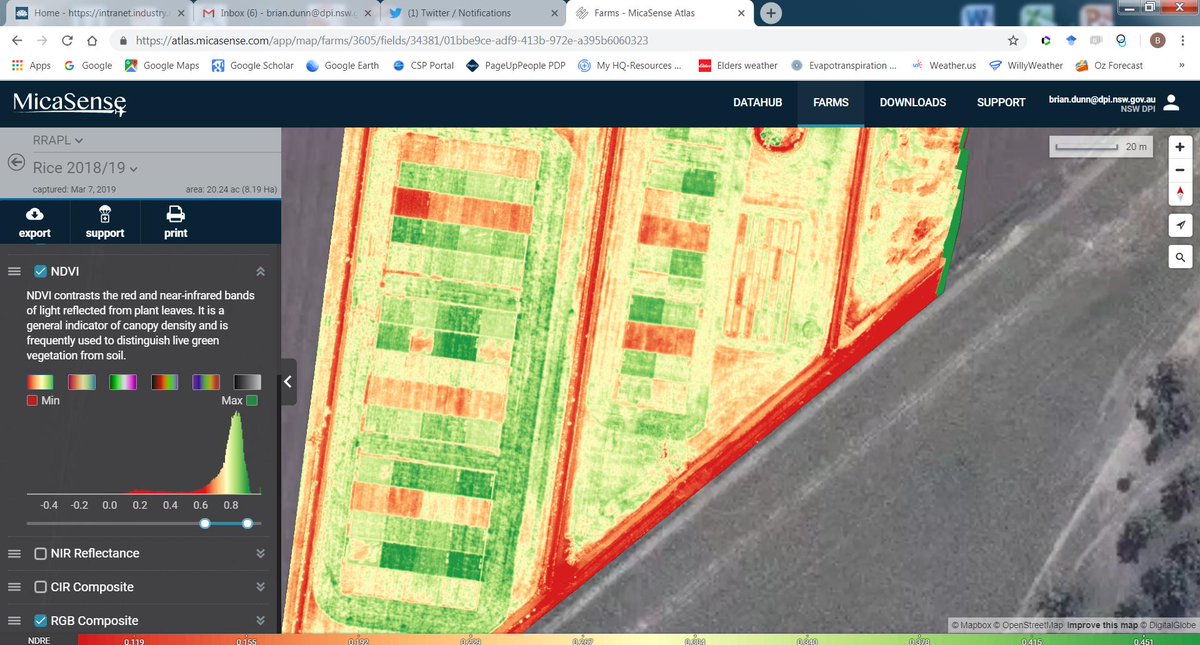
Task: Click the zoom in button on the map
Action: coord(1179,146)
